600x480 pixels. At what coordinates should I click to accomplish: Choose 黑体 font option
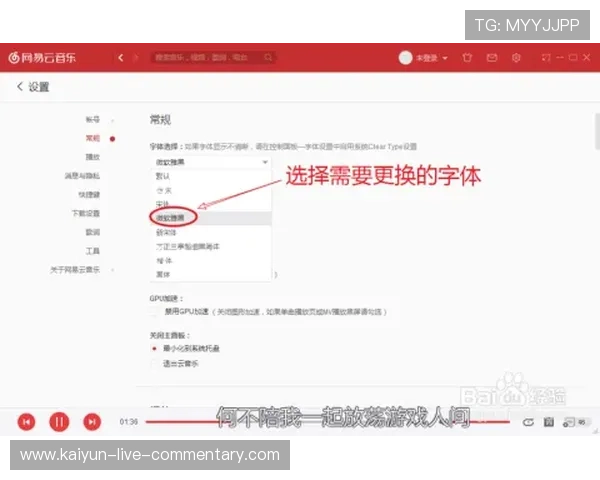[210, 274]
